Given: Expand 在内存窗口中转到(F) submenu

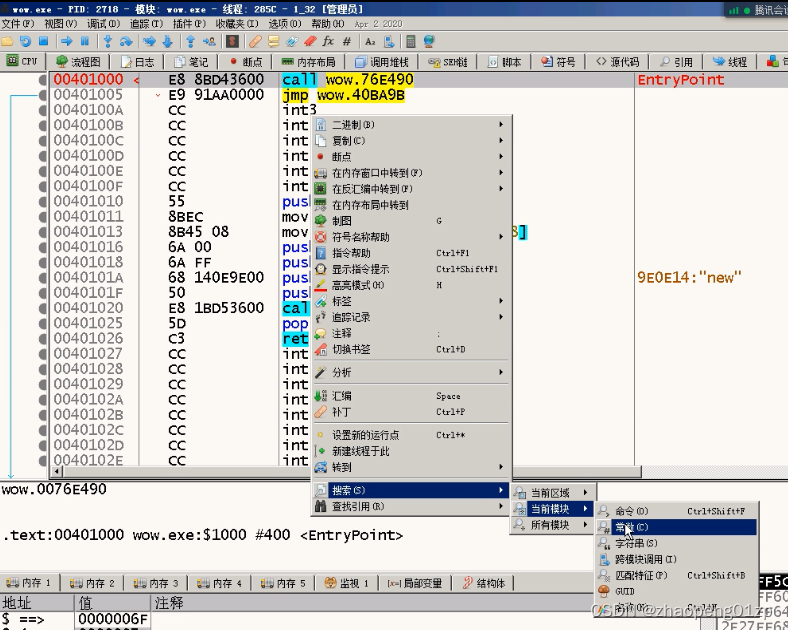Looking at the screenshot, I should [x=410, y=173].
